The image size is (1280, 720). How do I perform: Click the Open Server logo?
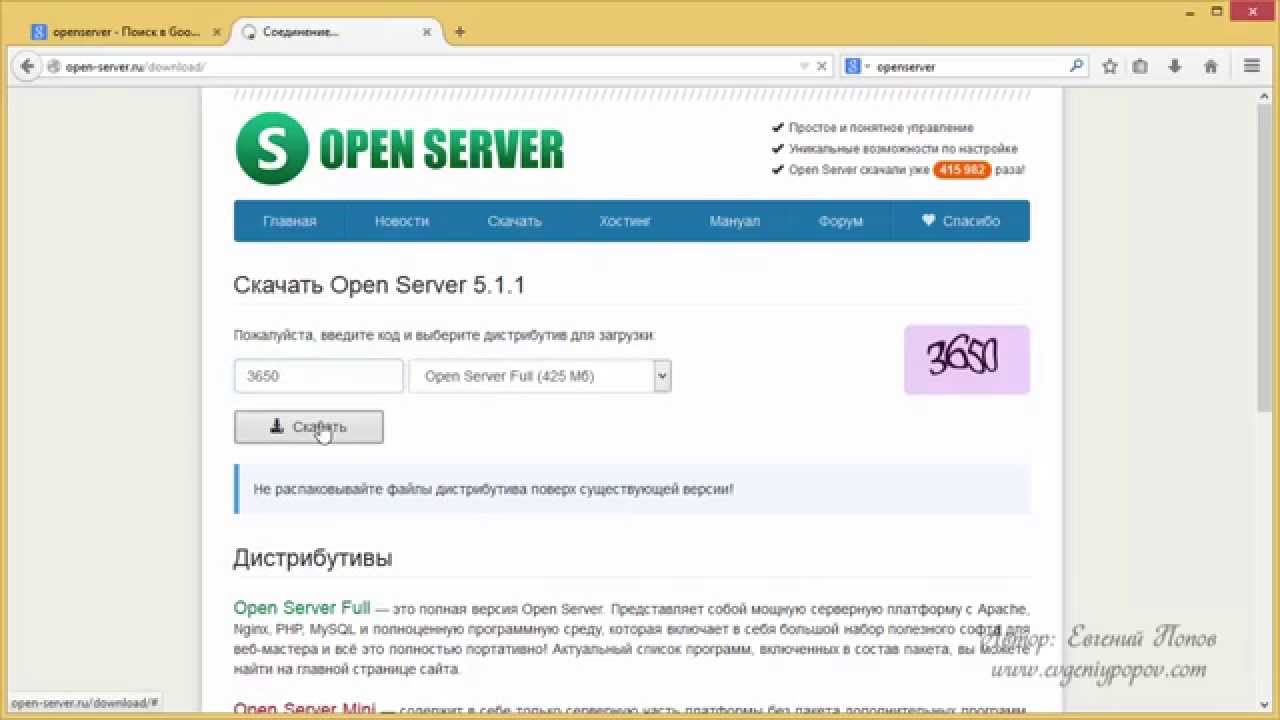click(400, 149)
